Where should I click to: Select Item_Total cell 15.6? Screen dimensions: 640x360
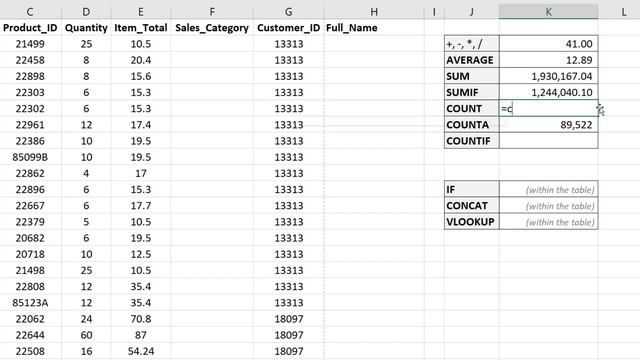click(141, 76)
